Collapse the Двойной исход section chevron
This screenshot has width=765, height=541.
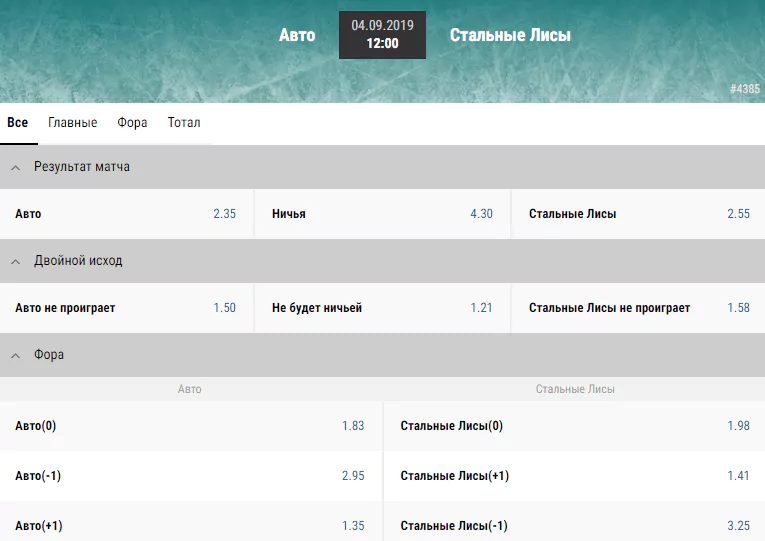tap(16, 261)
